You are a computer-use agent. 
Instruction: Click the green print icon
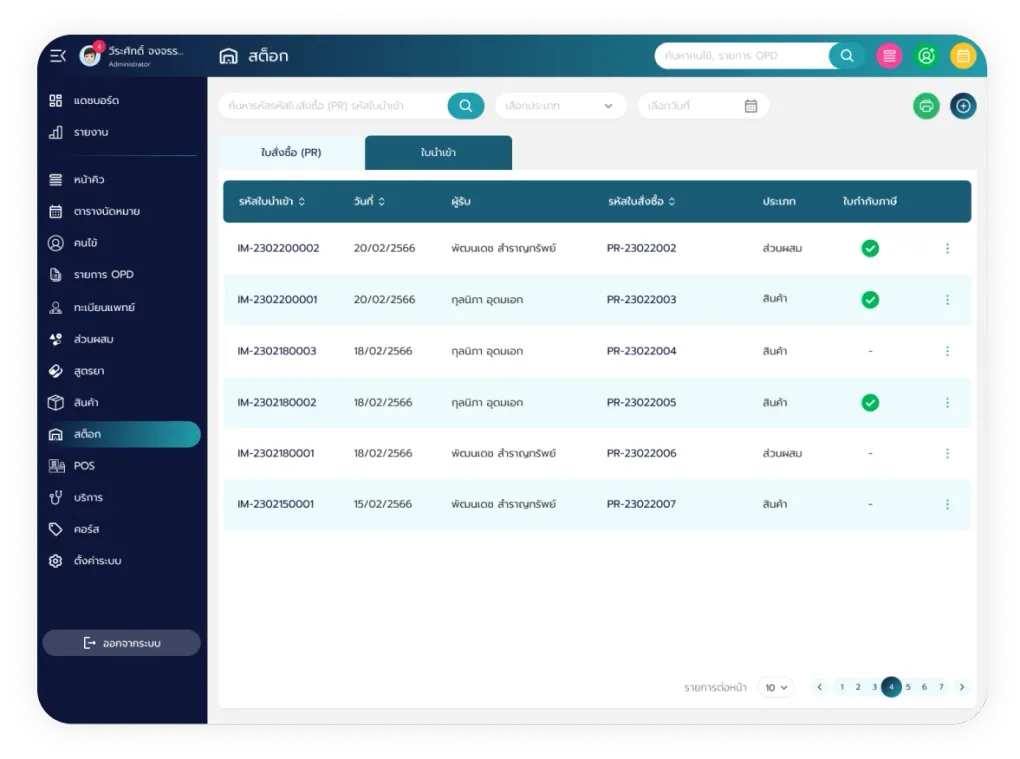pos(926,106)
